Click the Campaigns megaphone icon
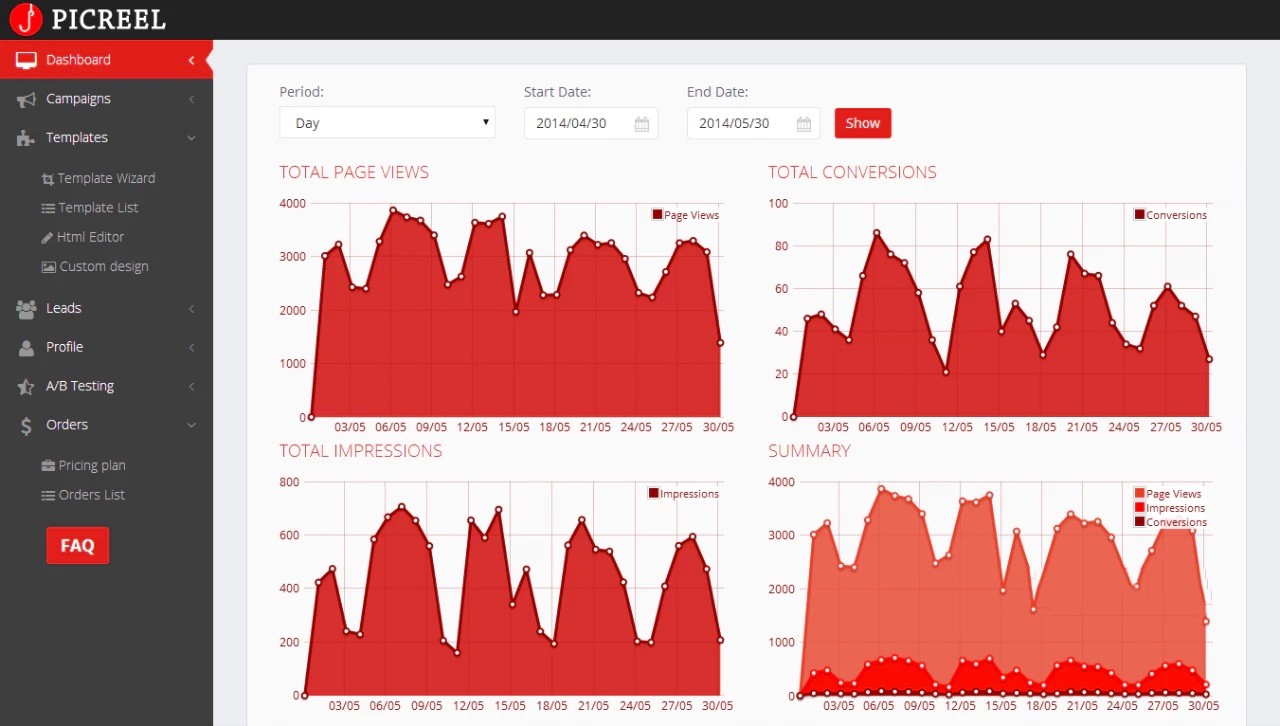The width and height of the screenshot is (1280, 726). click(26, 99)
